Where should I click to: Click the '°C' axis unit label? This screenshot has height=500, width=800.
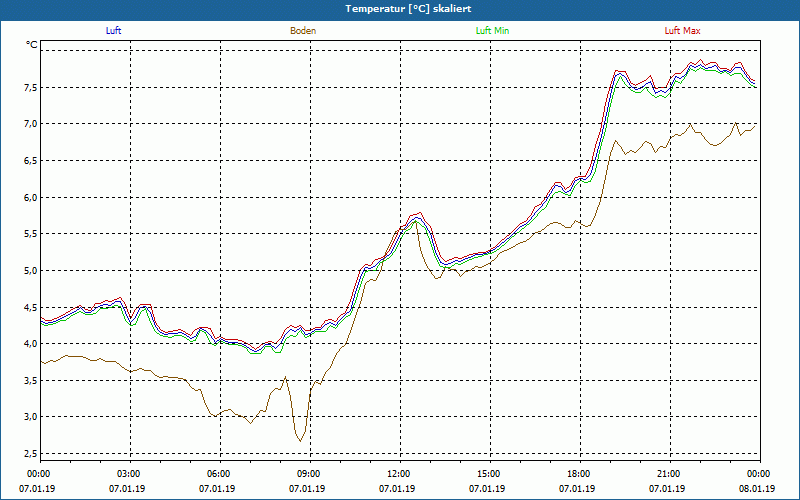tap(32, 45)
